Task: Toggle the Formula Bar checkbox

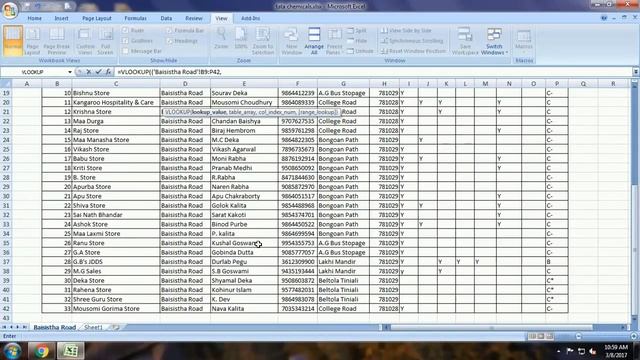Action: coord(169,31)
